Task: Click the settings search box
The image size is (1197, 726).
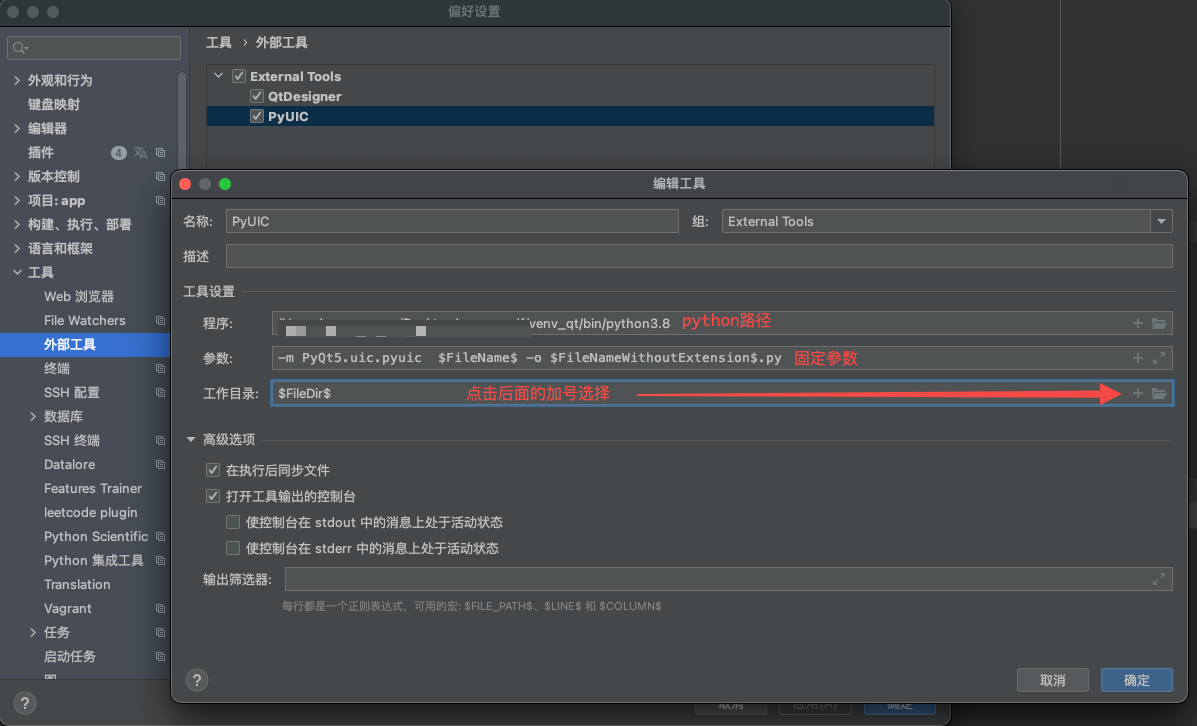Action: tap(94, 48)
